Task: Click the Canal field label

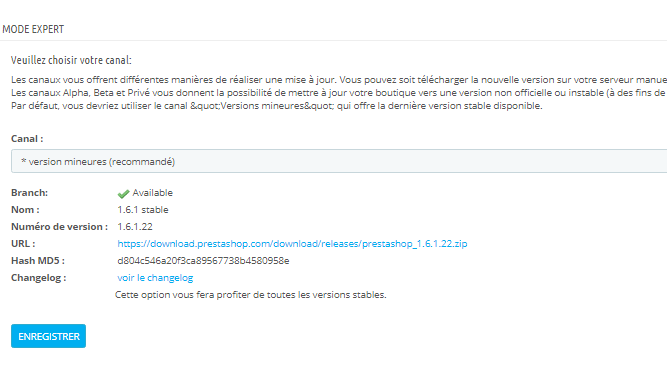Action: coord(27,139)
